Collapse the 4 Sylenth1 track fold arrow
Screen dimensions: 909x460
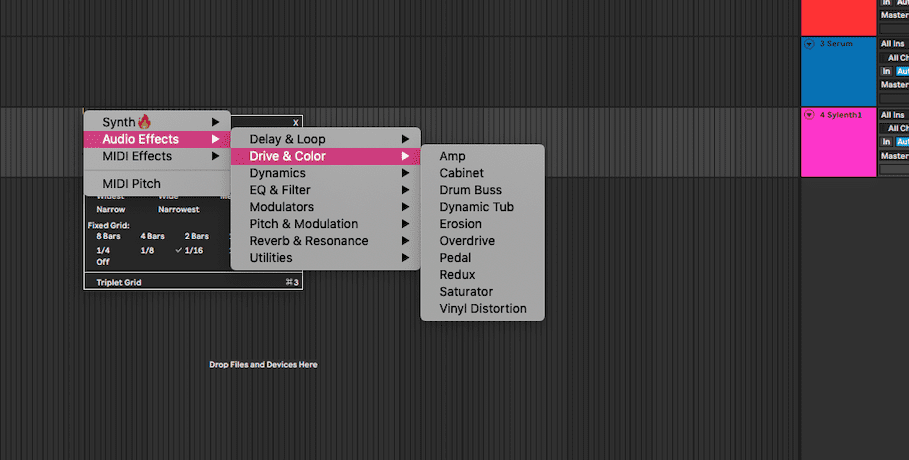[x=809, y=115]
